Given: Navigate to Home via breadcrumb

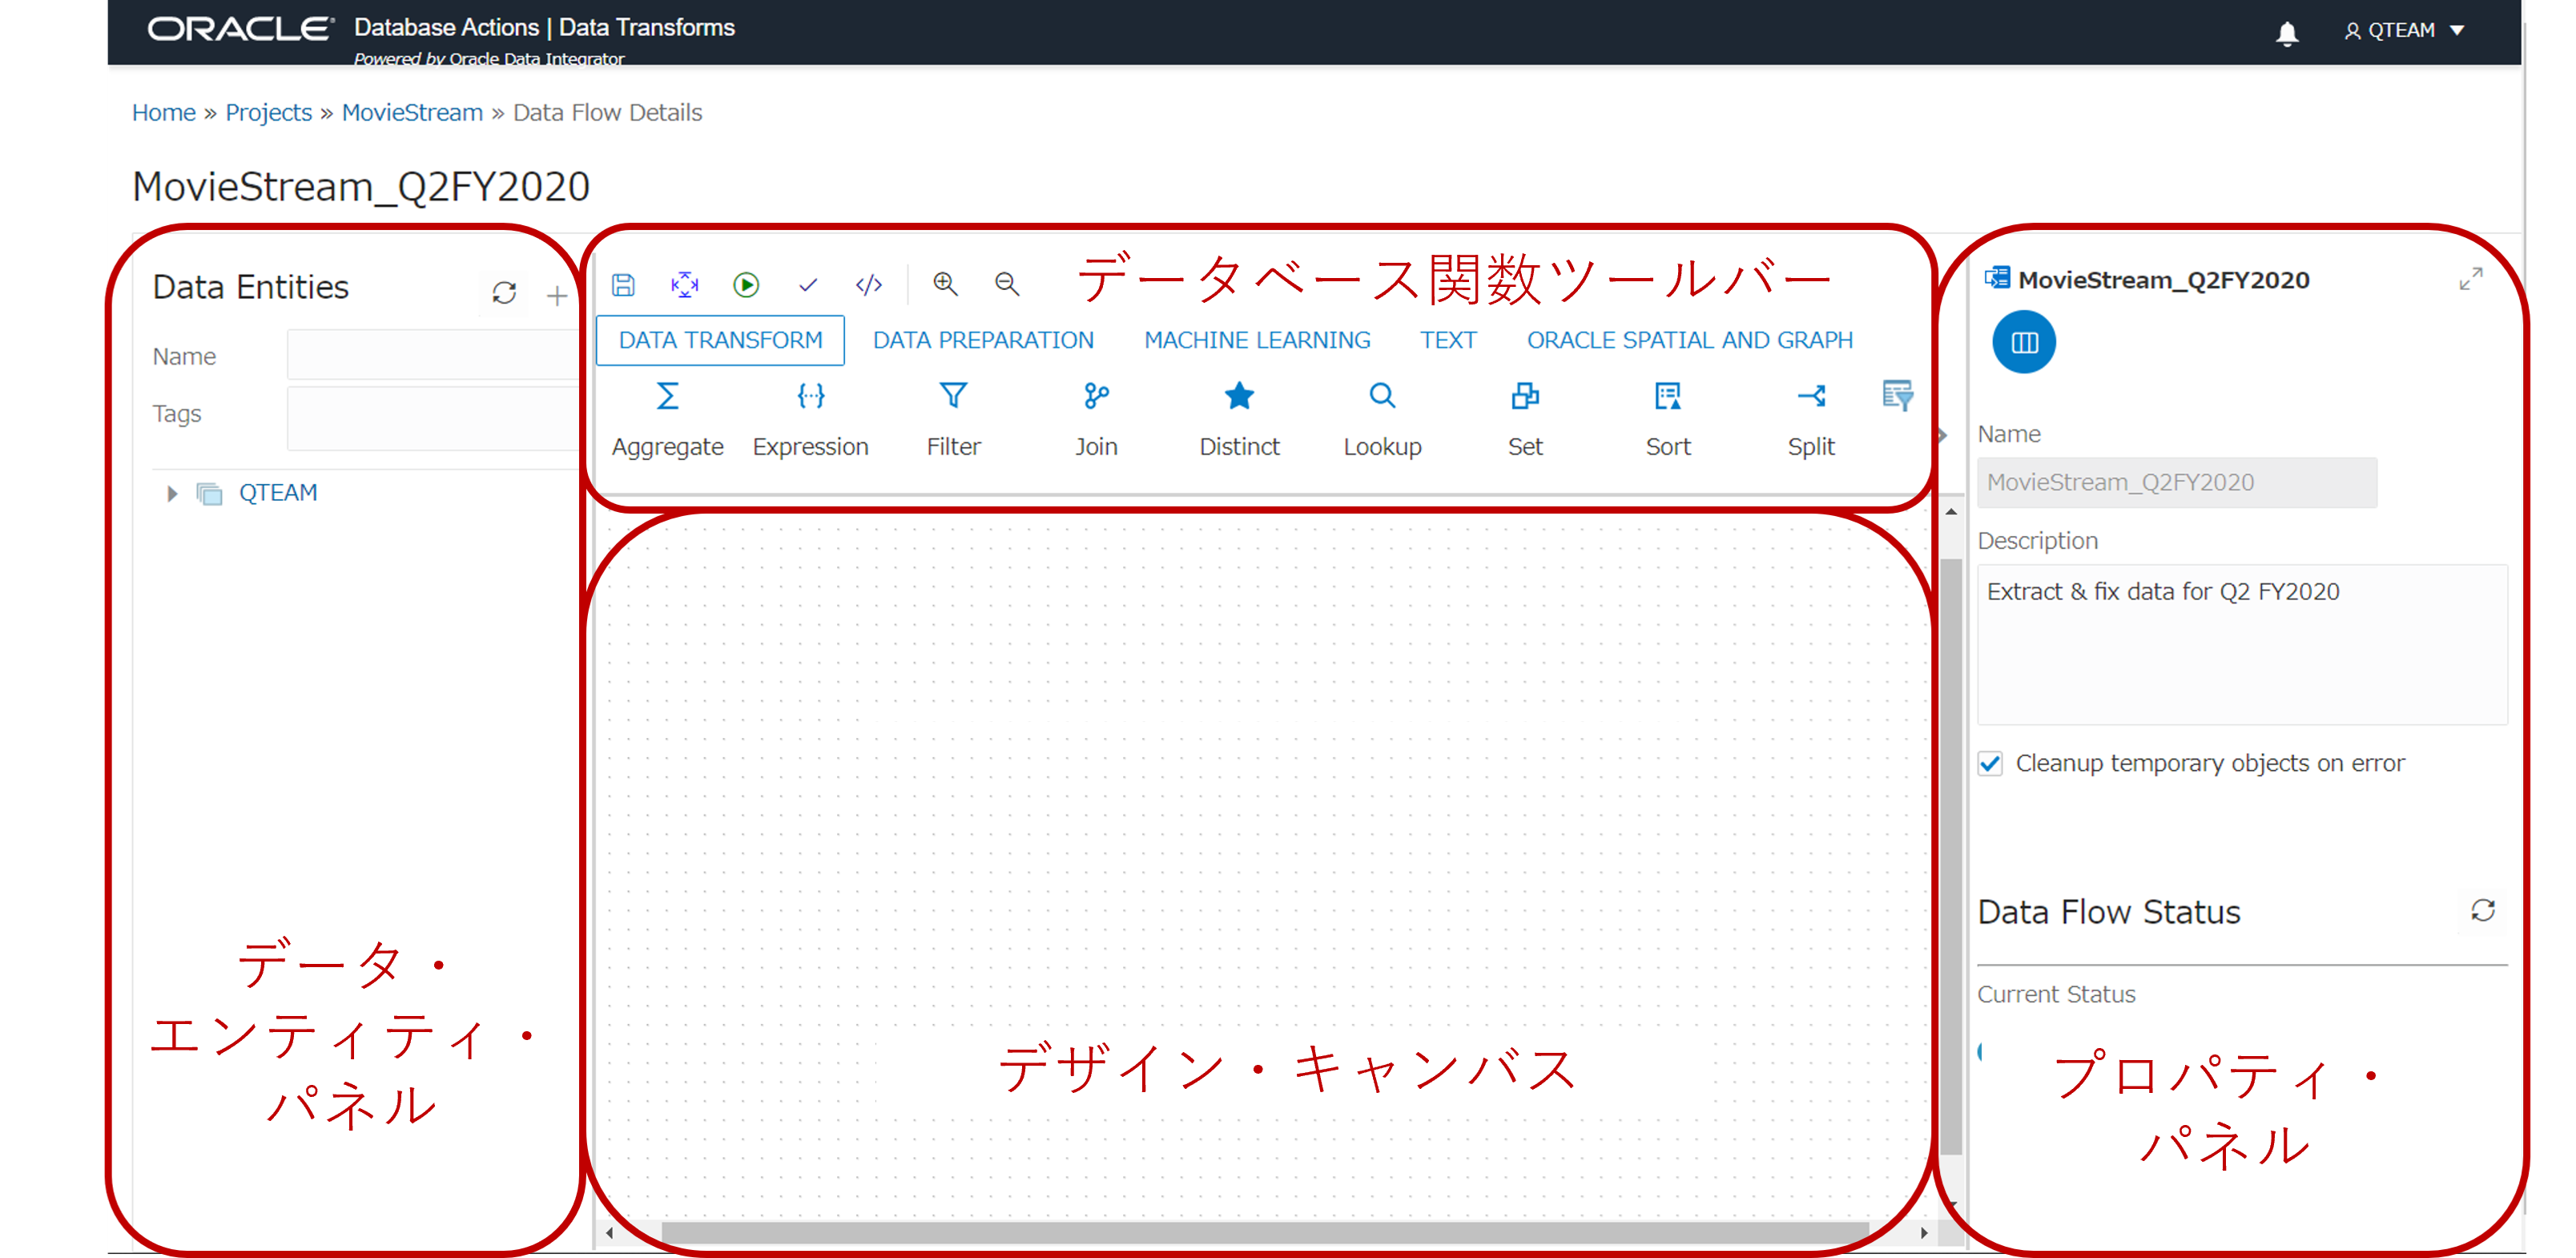Looking at the screenshot, I should pyautogui.click(x=163, y=112).
